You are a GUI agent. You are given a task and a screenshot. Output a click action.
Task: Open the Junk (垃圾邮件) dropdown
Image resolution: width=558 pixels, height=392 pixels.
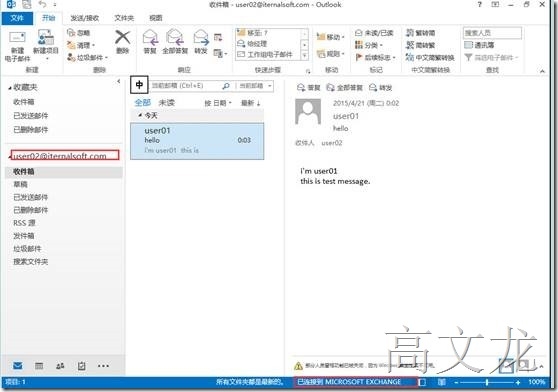[87, 57]
